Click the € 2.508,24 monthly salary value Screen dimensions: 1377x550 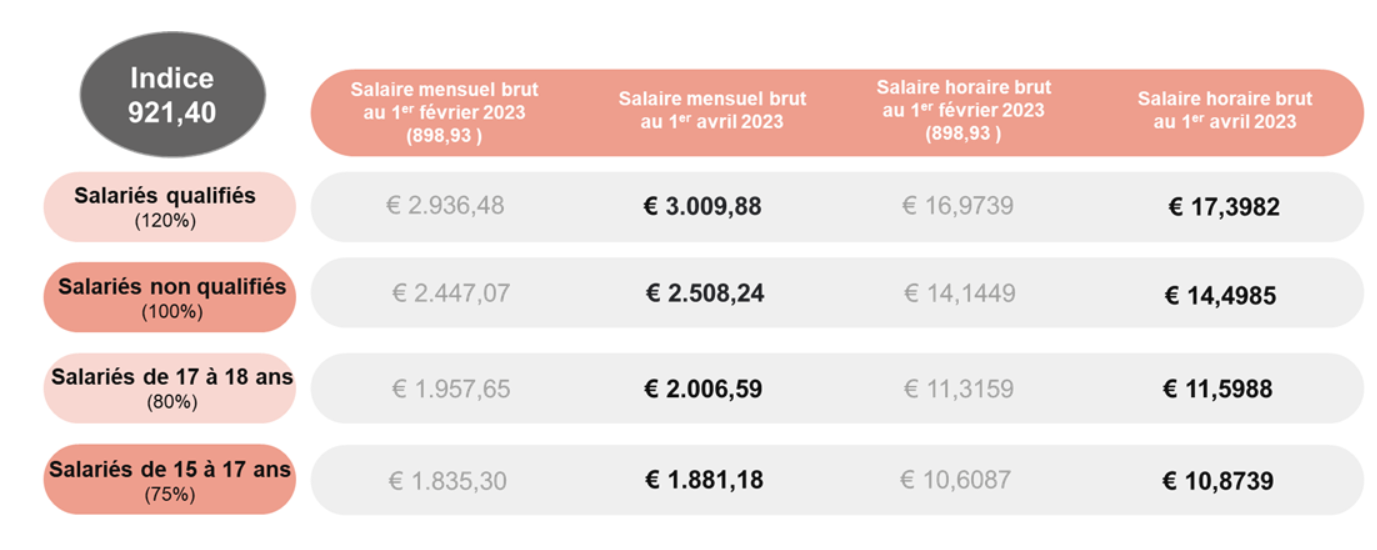click(x=704, y=294)
